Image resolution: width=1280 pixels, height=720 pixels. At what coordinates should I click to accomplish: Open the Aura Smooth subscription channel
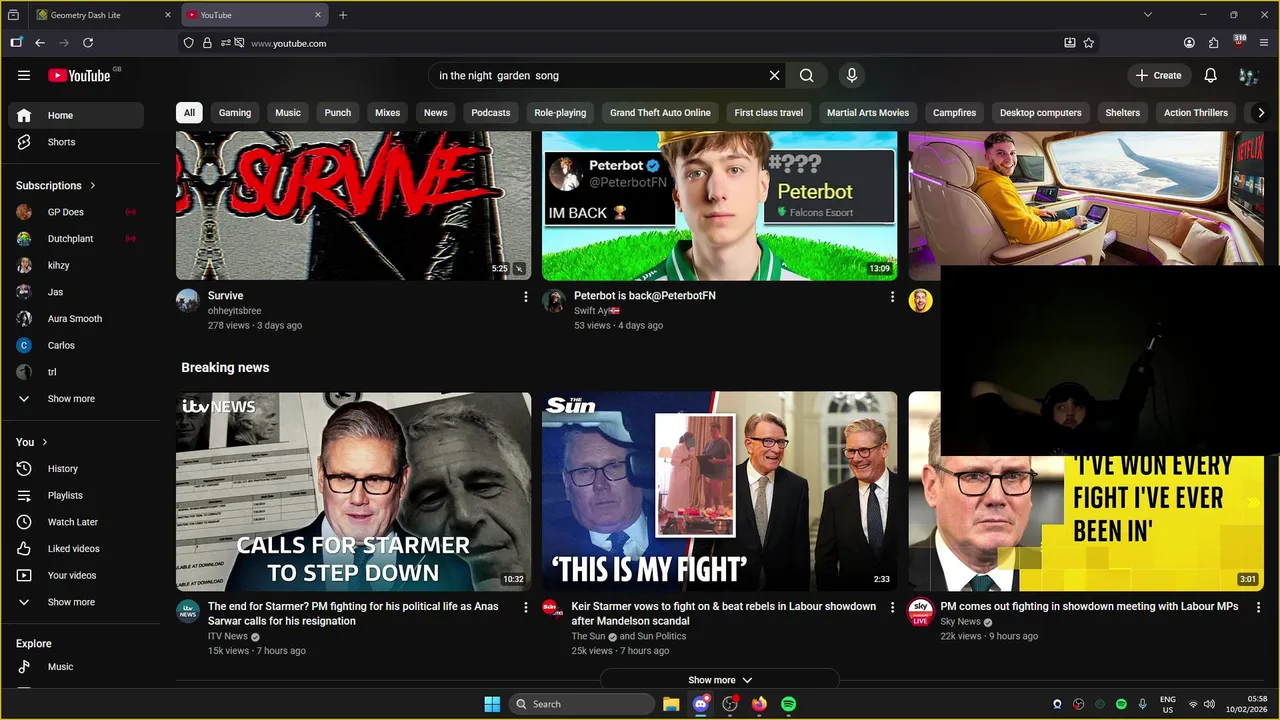76,319
